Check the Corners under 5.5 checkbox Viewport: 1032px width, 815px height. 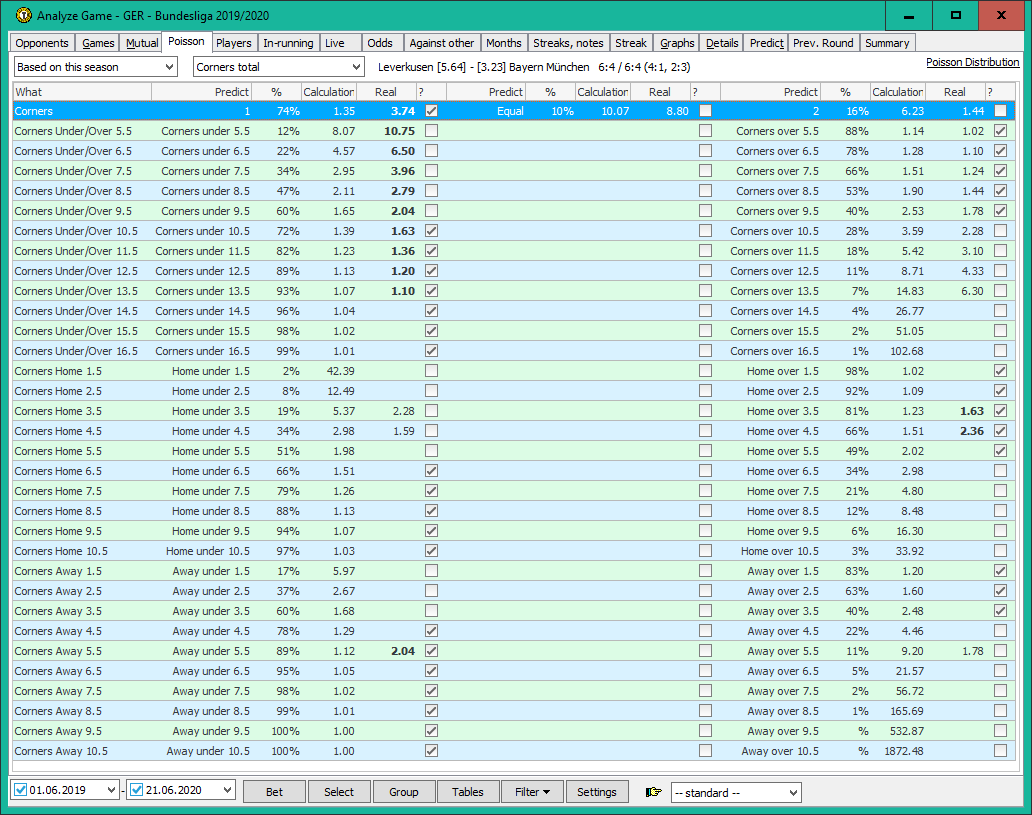(x=431, y=131)
